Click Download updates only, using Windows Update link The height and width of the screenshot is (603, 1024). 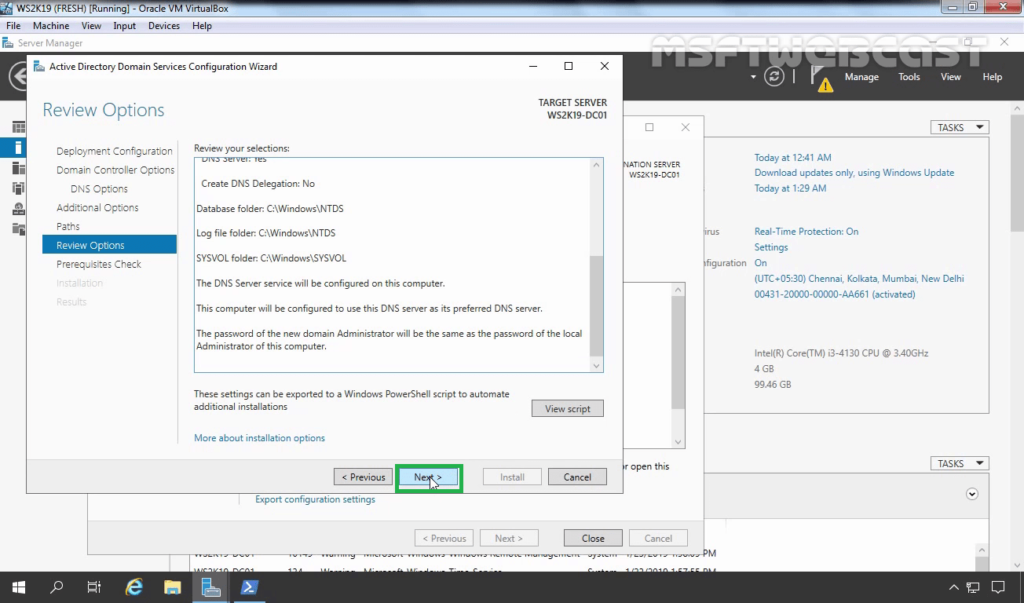pos(854,173)
